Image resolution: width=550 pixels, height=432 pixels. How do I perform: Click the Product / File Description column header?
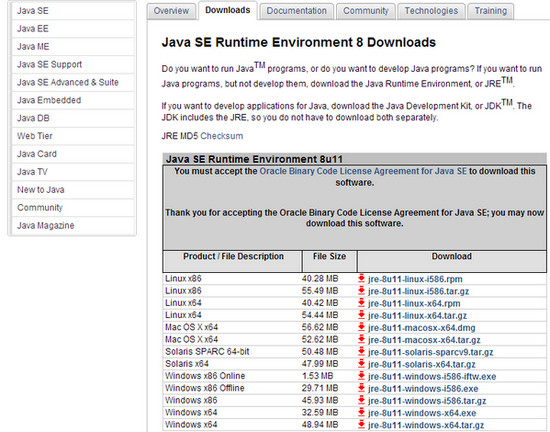coord(233,261)
